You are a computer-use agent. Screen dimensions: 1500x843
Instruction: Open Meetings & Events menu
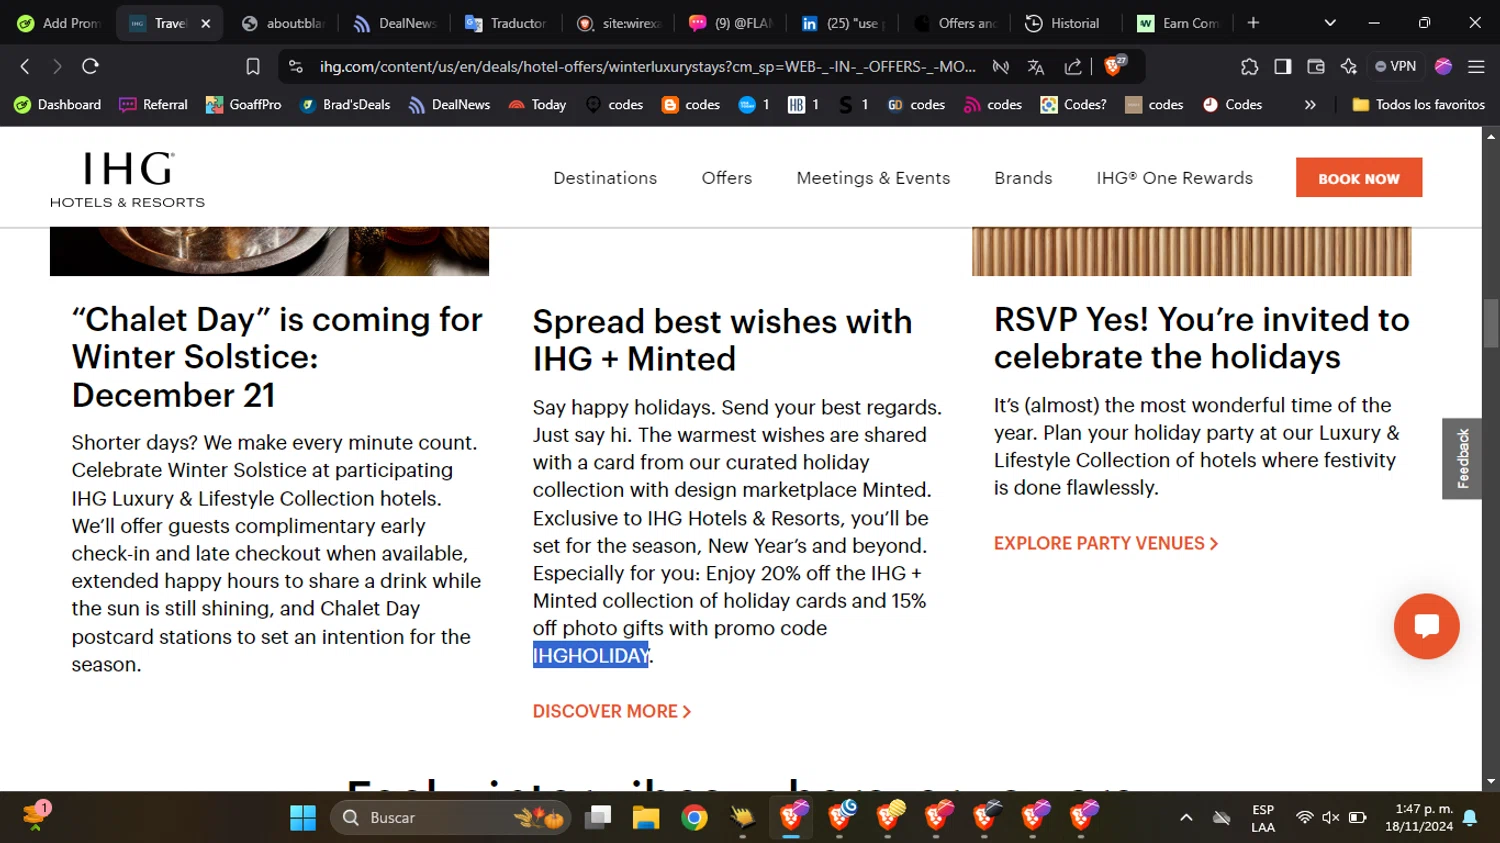[873, 178]
